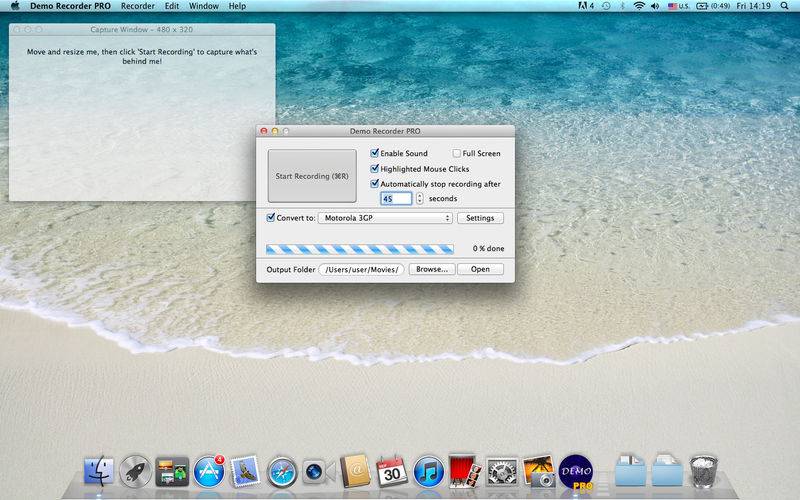Click the Bluetooth status icon

(622, 6)
